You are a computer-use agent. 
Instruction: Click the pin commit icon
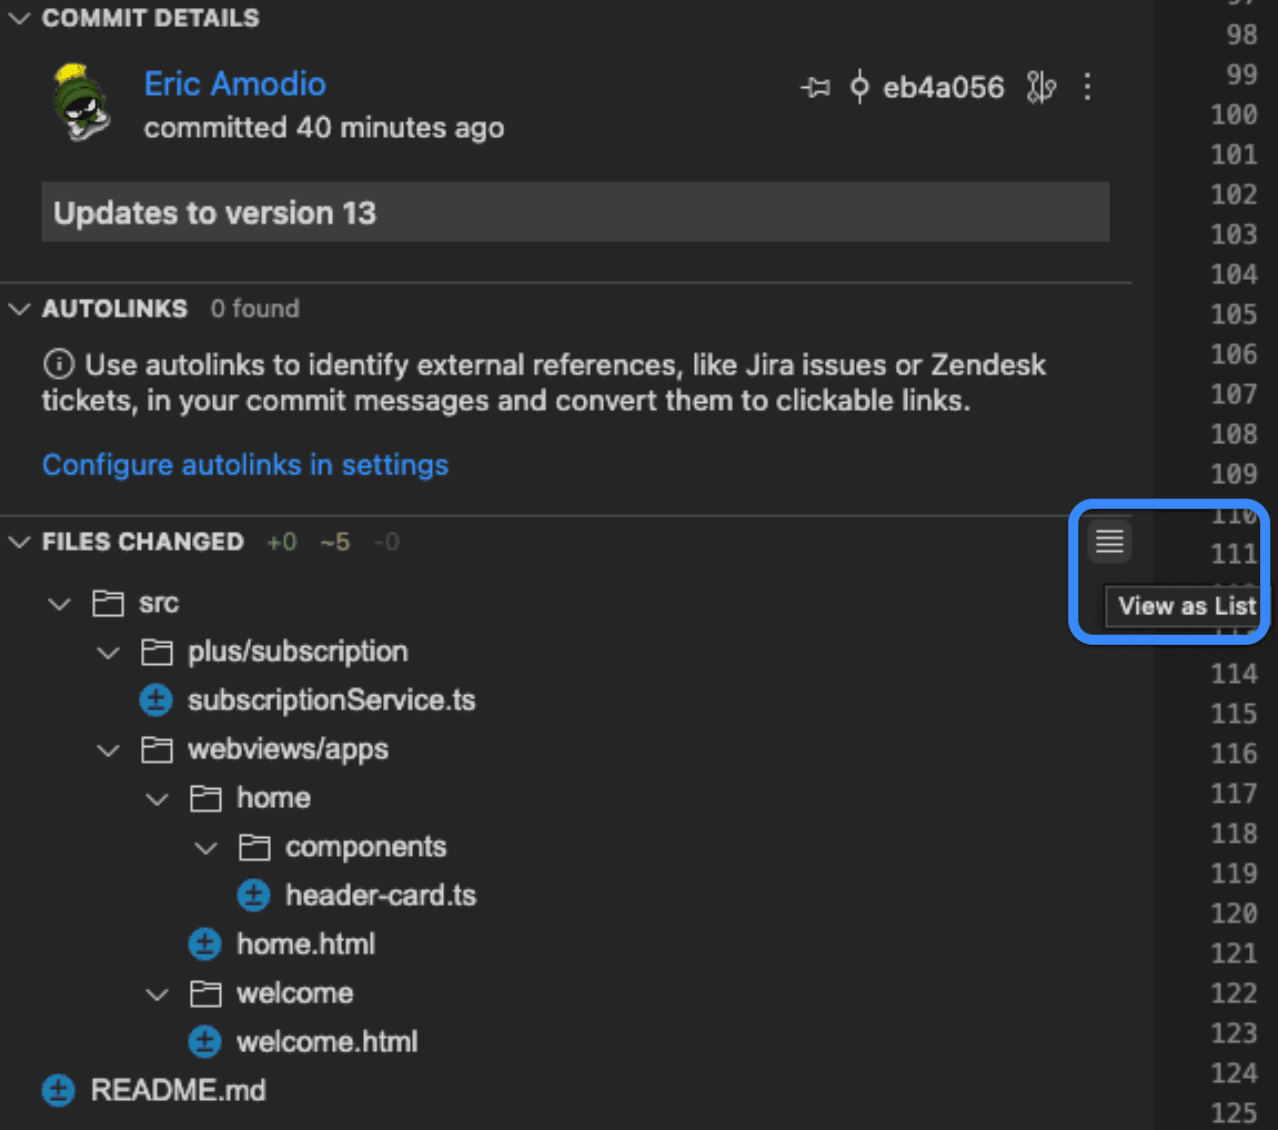(816, 88)
